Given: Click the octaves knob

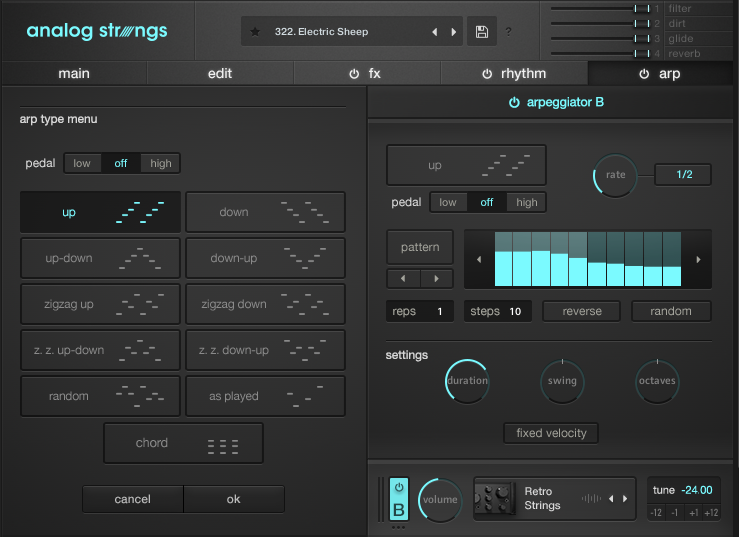Looking at the screenshot, I should [657, 381].
